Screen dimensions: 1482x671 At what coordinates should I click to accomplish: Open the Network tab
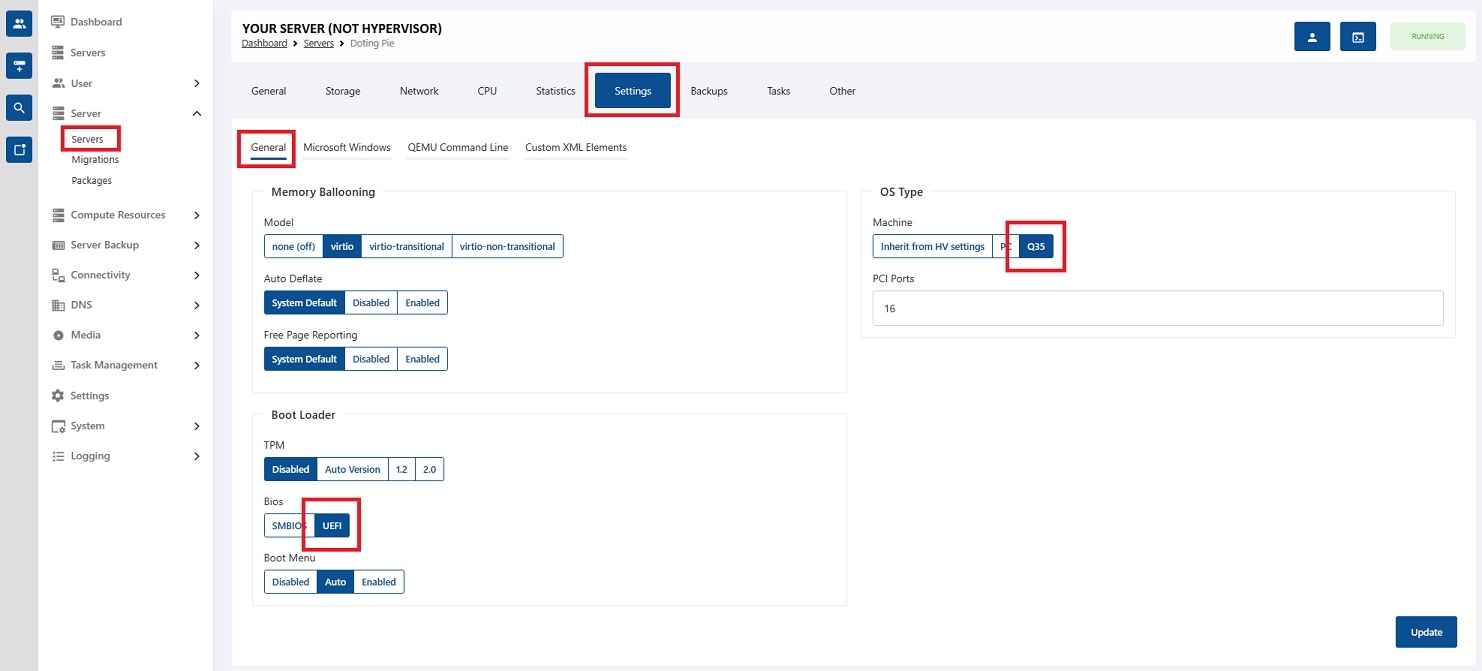click(419, 91)
